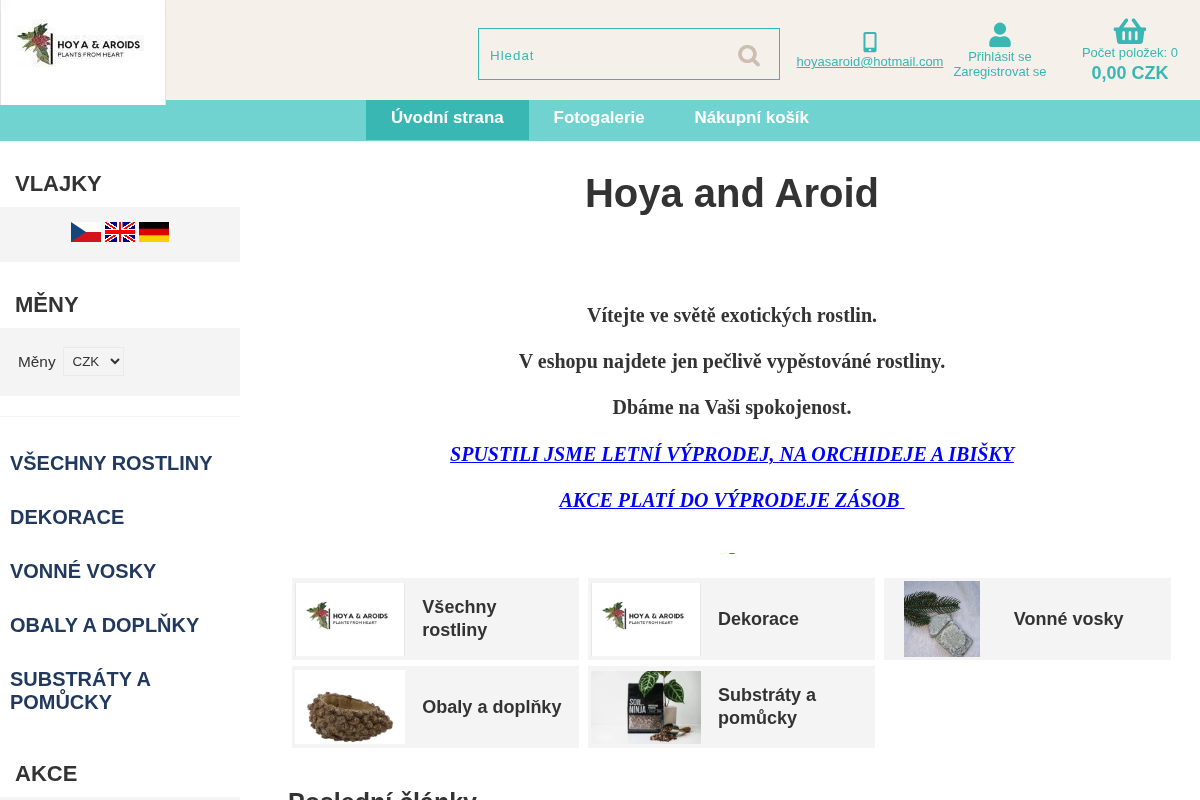Click the Všechny rostliny category thumbnail
This screenshot has height=800, width=1200.
tap(350, 619)
